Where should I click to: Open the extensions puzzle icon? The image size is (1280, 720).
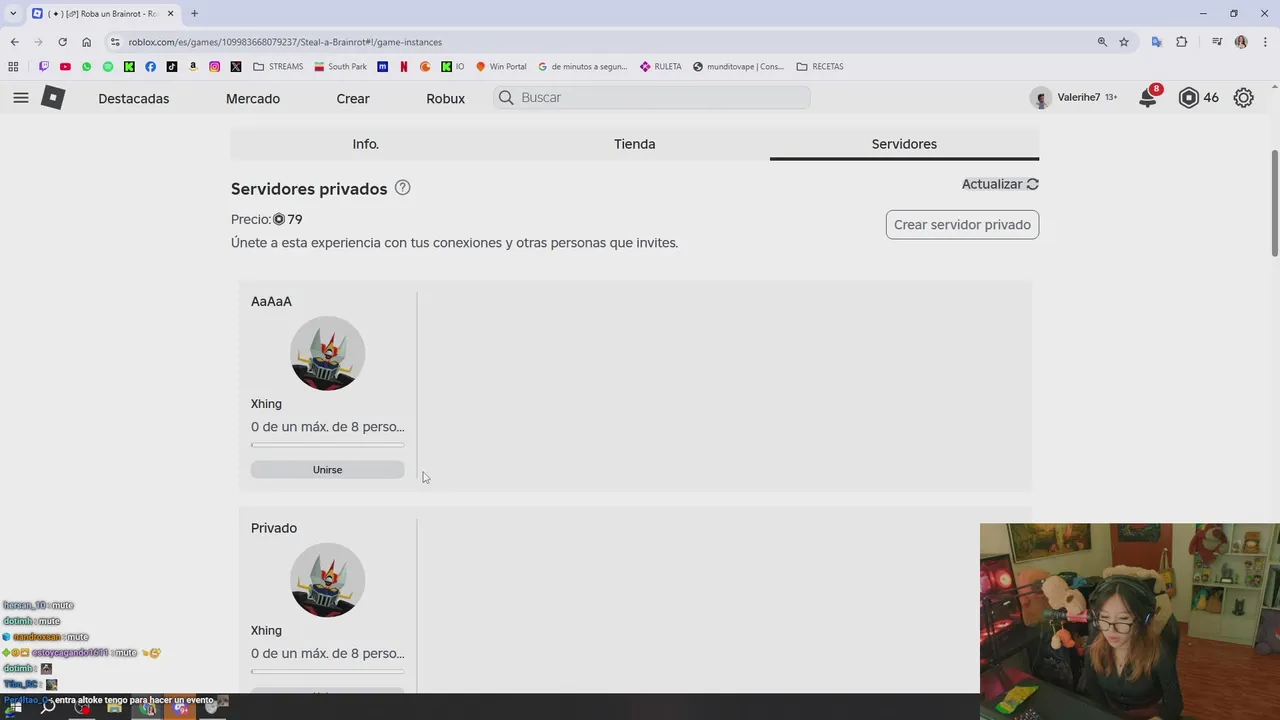point(1182,42)
